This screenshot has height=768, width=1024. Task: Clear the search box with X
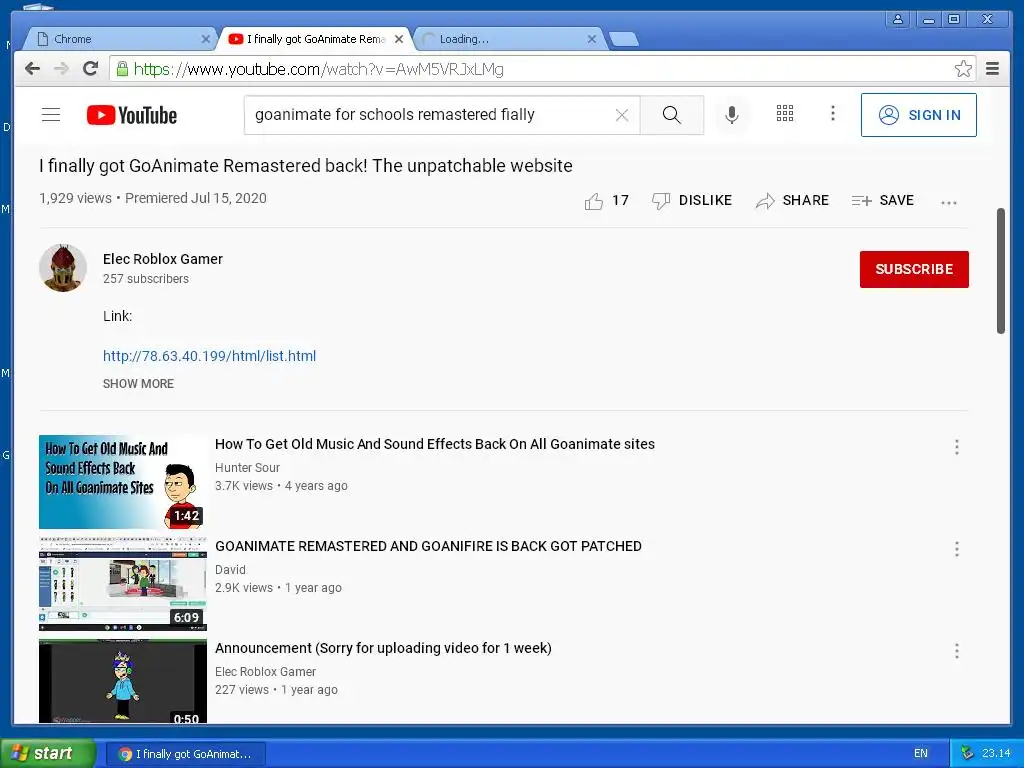622,115
